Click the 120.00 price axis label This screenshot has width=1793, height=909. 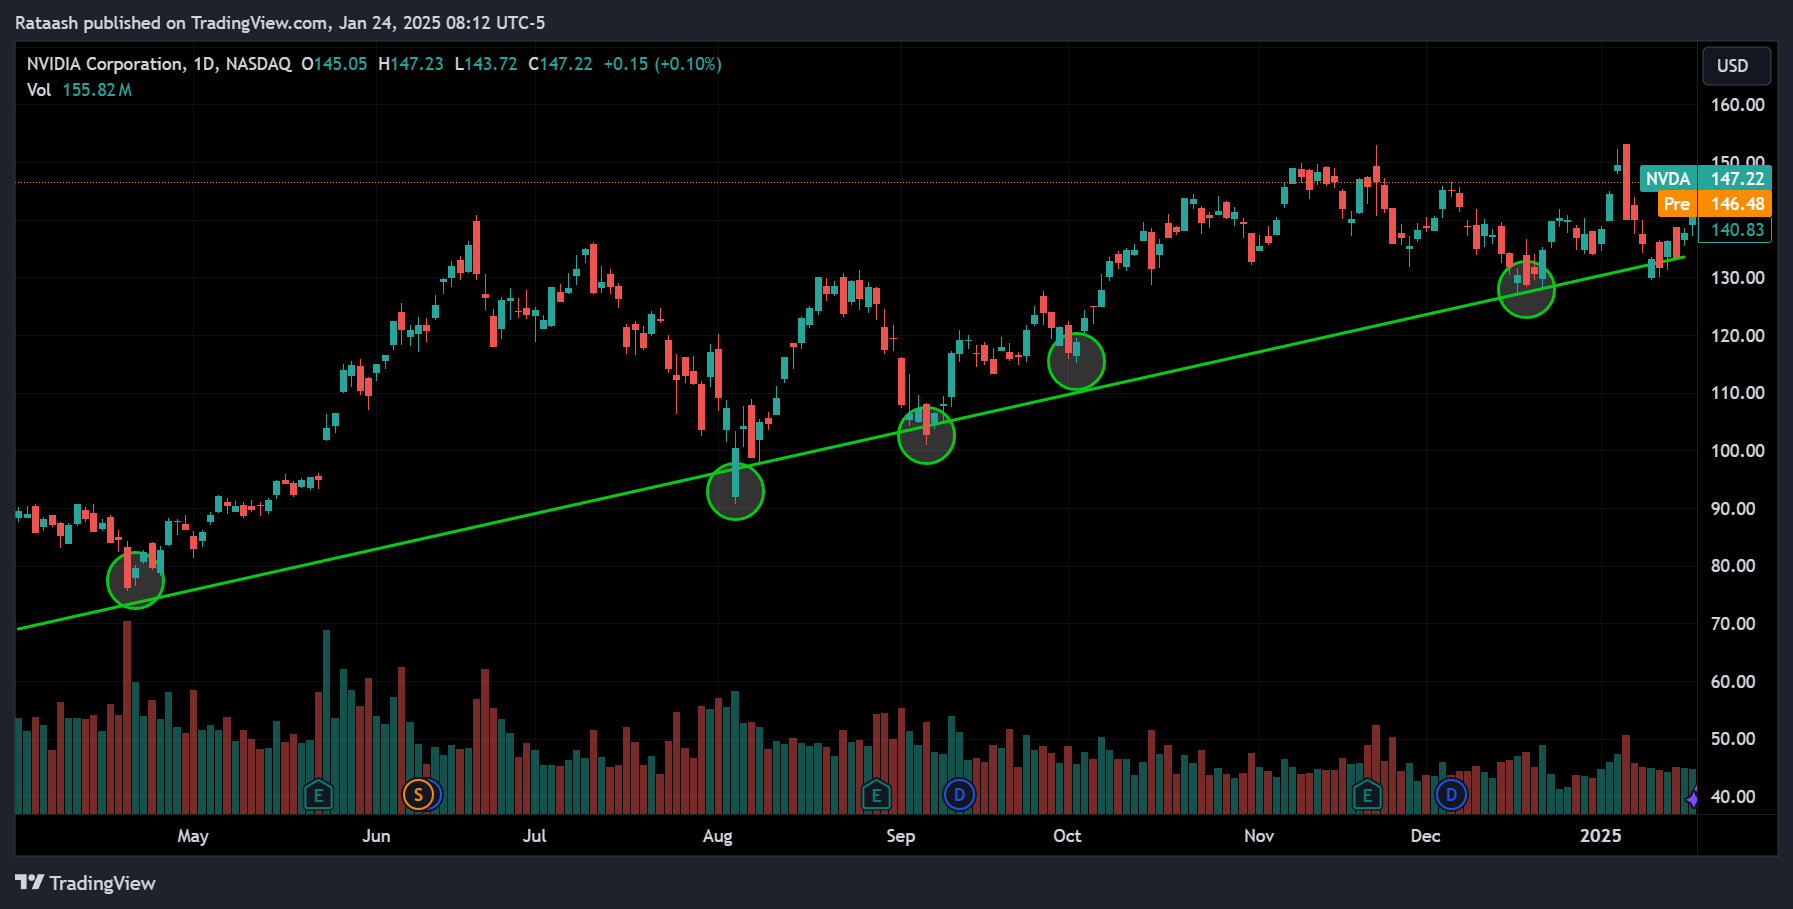pos(1737,336)
